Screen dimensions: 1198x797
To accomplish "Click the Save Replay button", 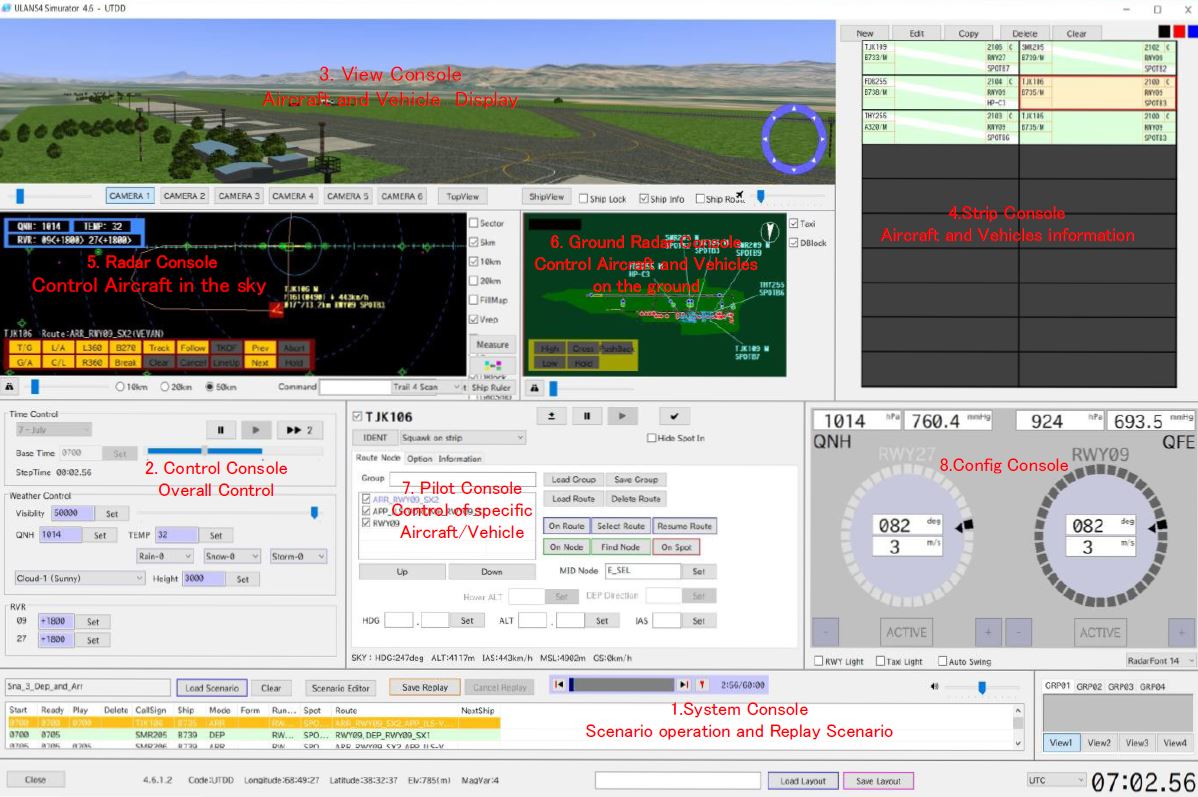I will tap(425, 688).
